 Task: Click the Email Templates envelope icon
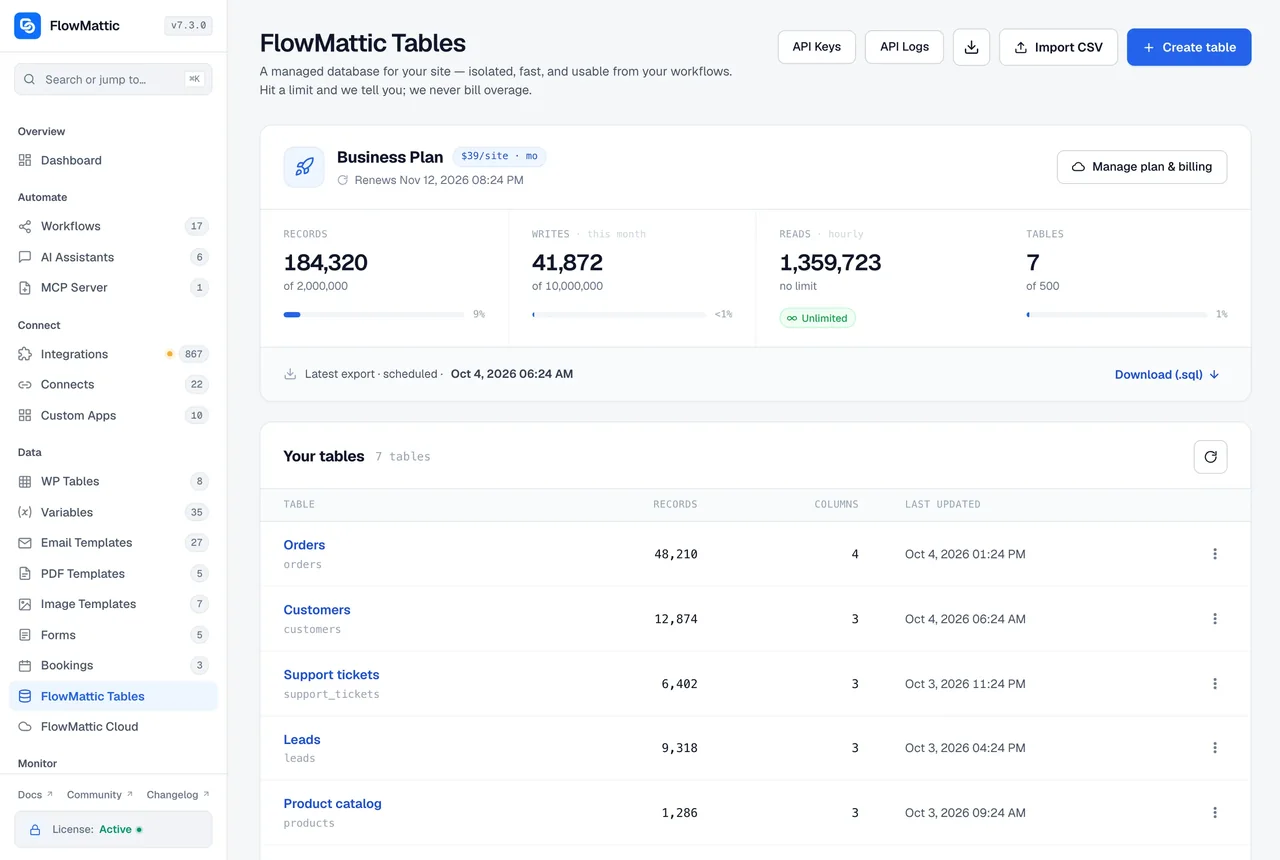(x=25, y=543)
